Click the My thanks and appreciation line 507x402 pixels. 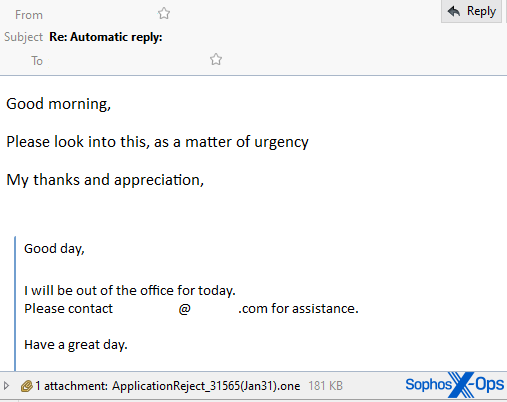click(105, 180)
